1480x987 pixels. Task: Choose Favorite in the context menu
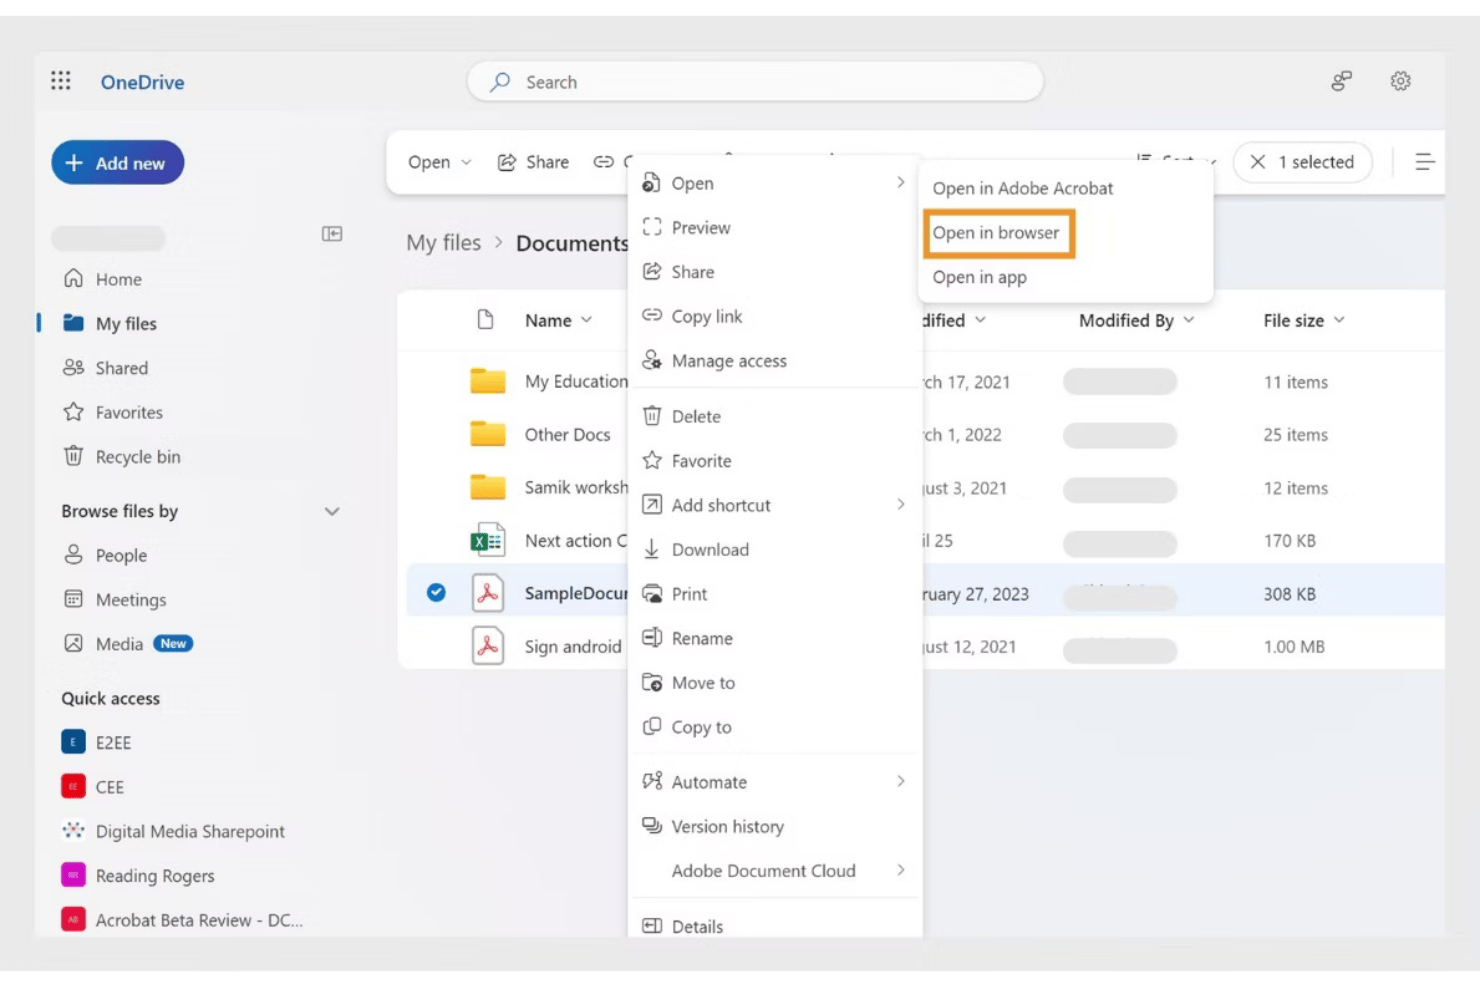[x=773, y=461]
